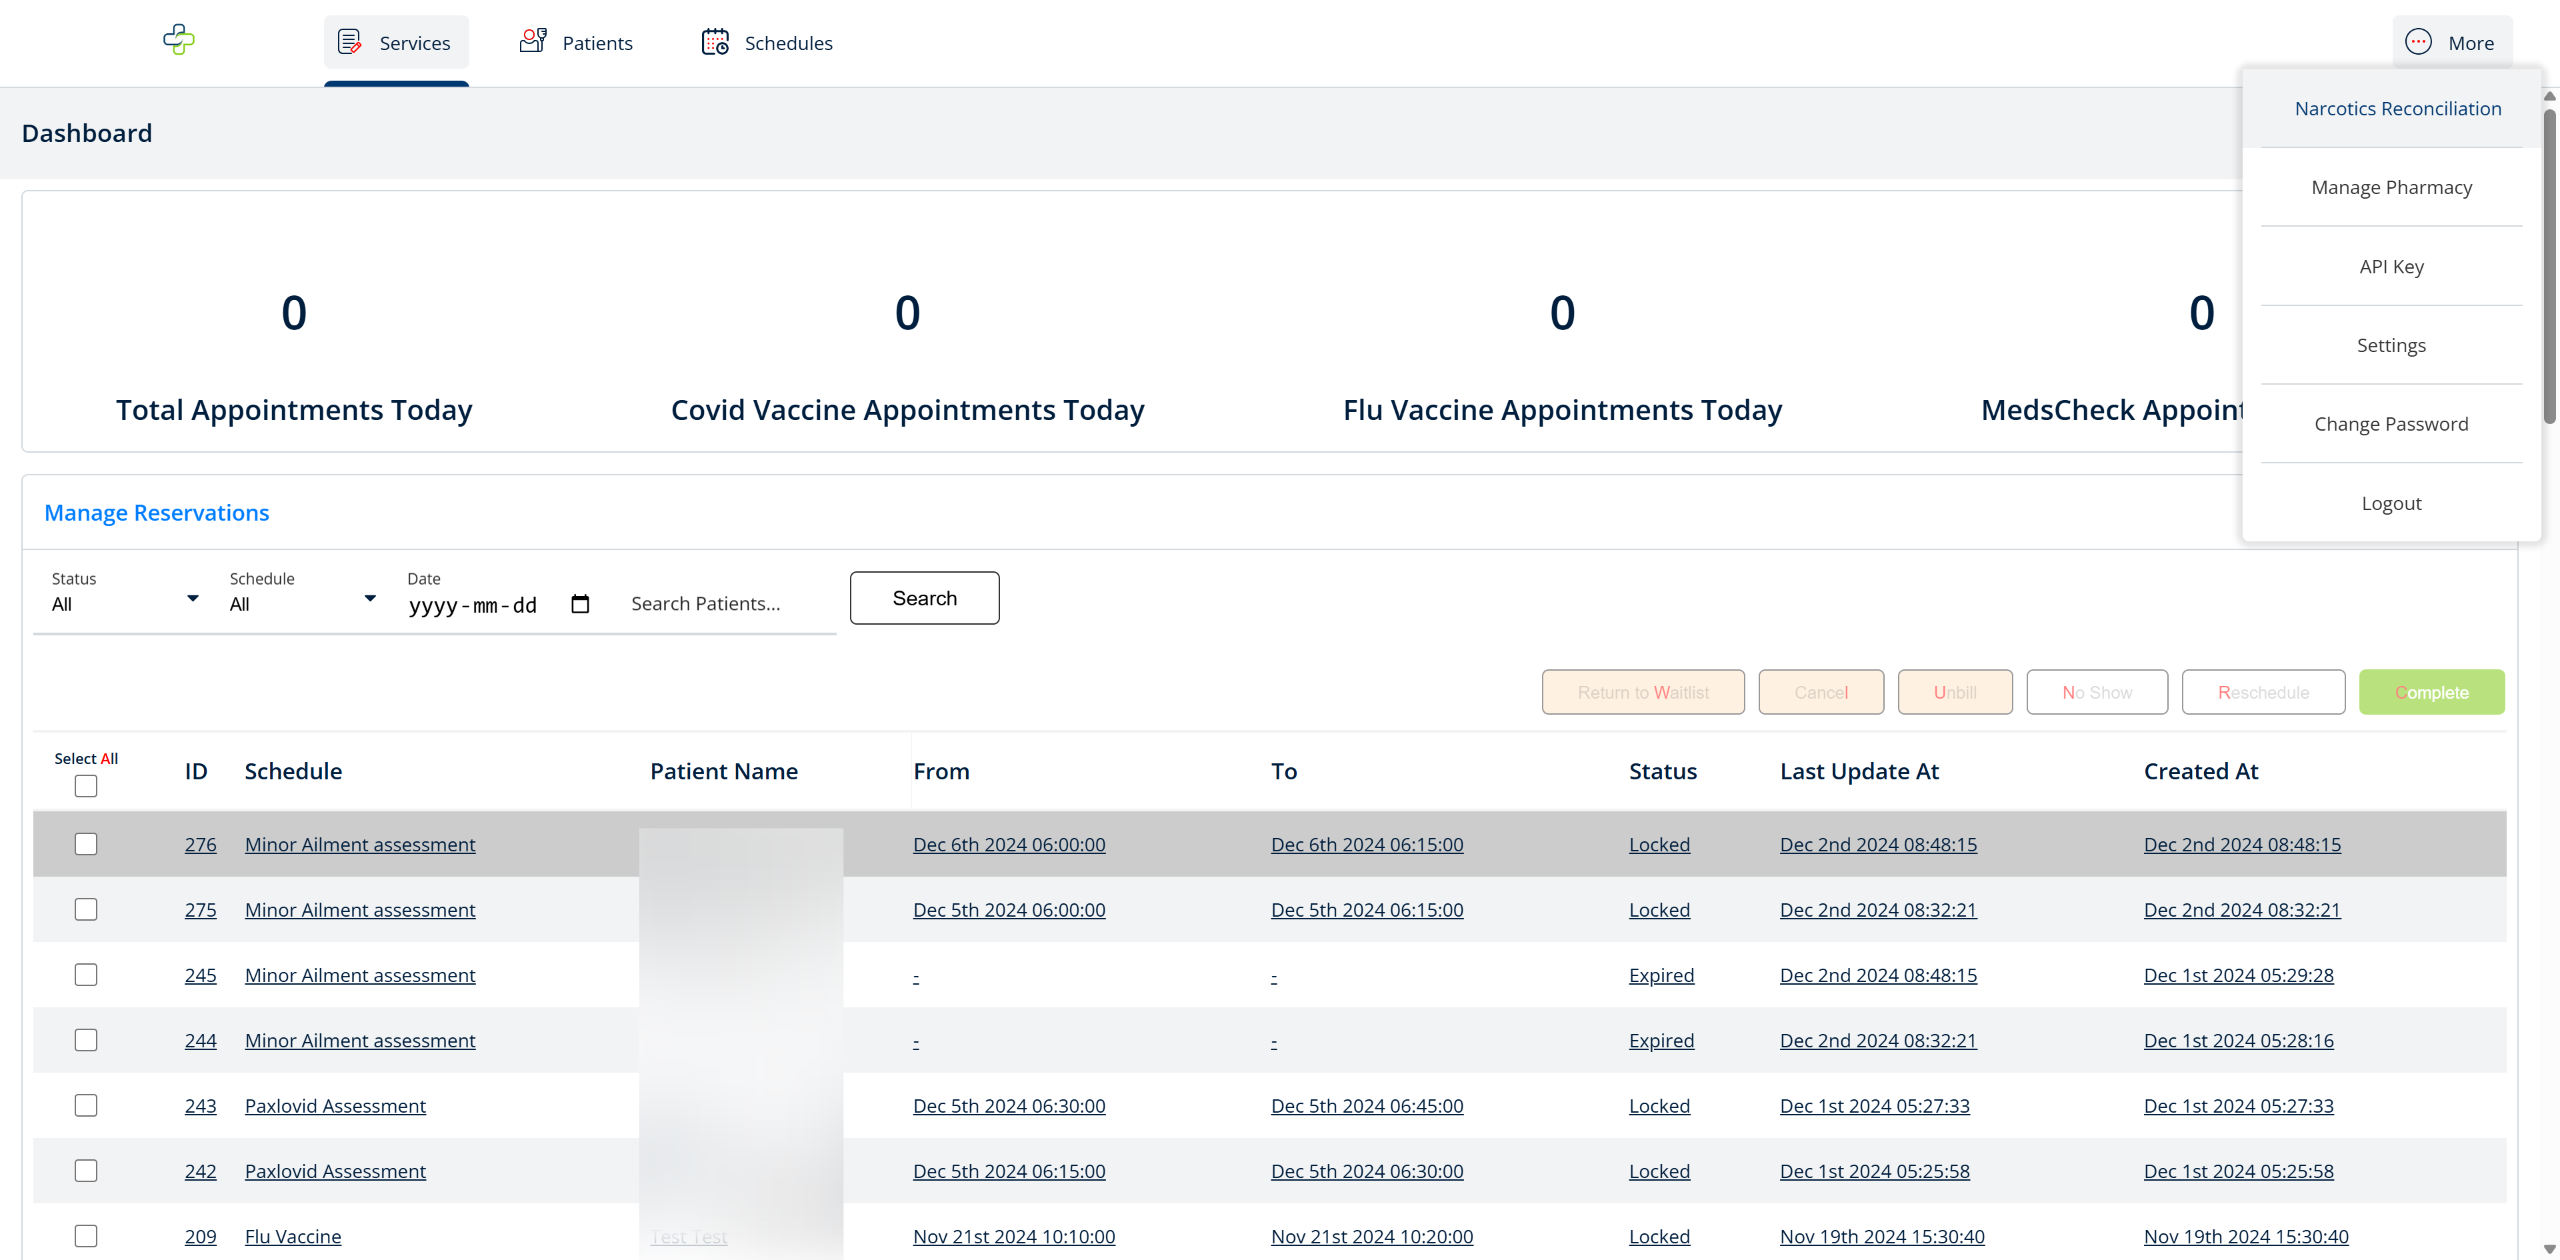This screenshot has width=2560, height=1260.
Task: Click the More ellipsis circle icon
Action: pyautogui.click(x=2418, y=42)
